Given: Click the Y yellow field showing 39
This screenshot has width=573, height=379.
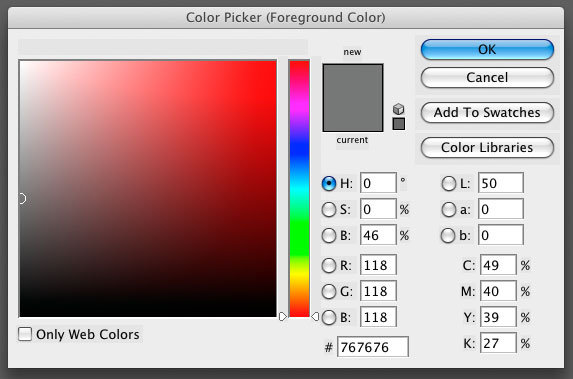Looking at the screenshot, I should pyautogui.click(x=498, y=317).
